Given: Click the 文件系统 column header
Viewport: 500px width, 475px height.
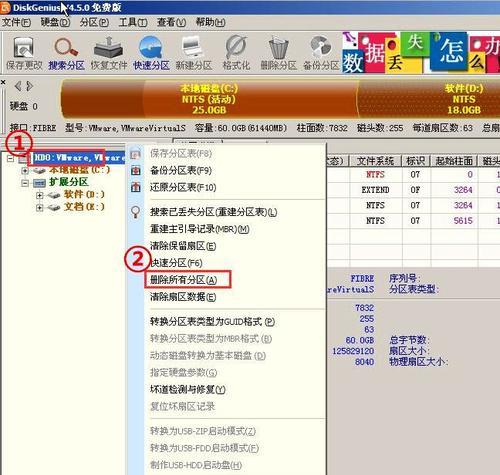Looking at the screenshot, I should [x=375, y=161].
